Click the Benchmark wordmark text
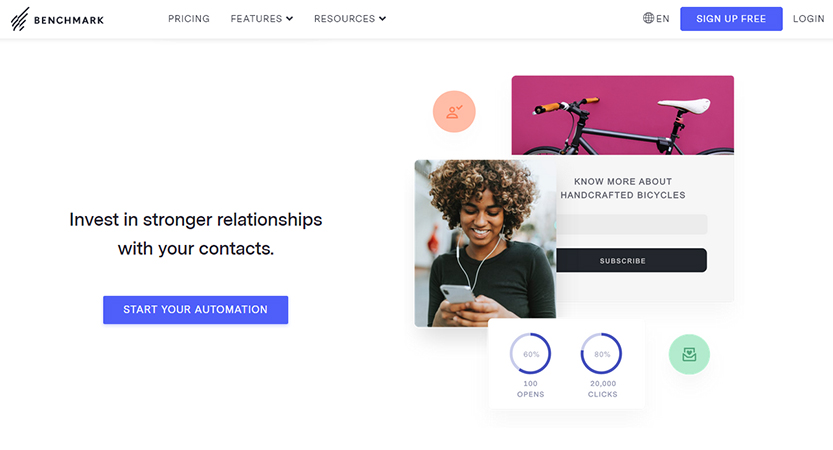This screenshot has width=833, height=450. tap(69, 21)
